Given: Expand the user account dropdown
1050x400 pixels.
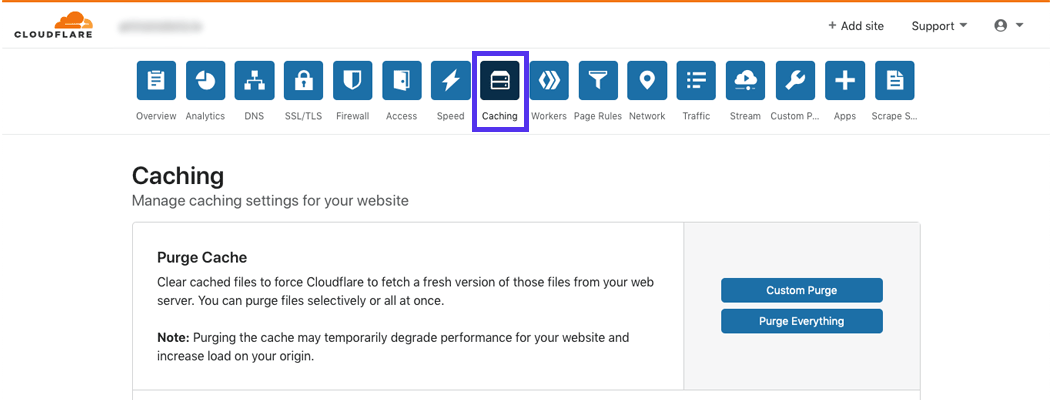Looking at the screenshot, I should (x=1008, y=26).
